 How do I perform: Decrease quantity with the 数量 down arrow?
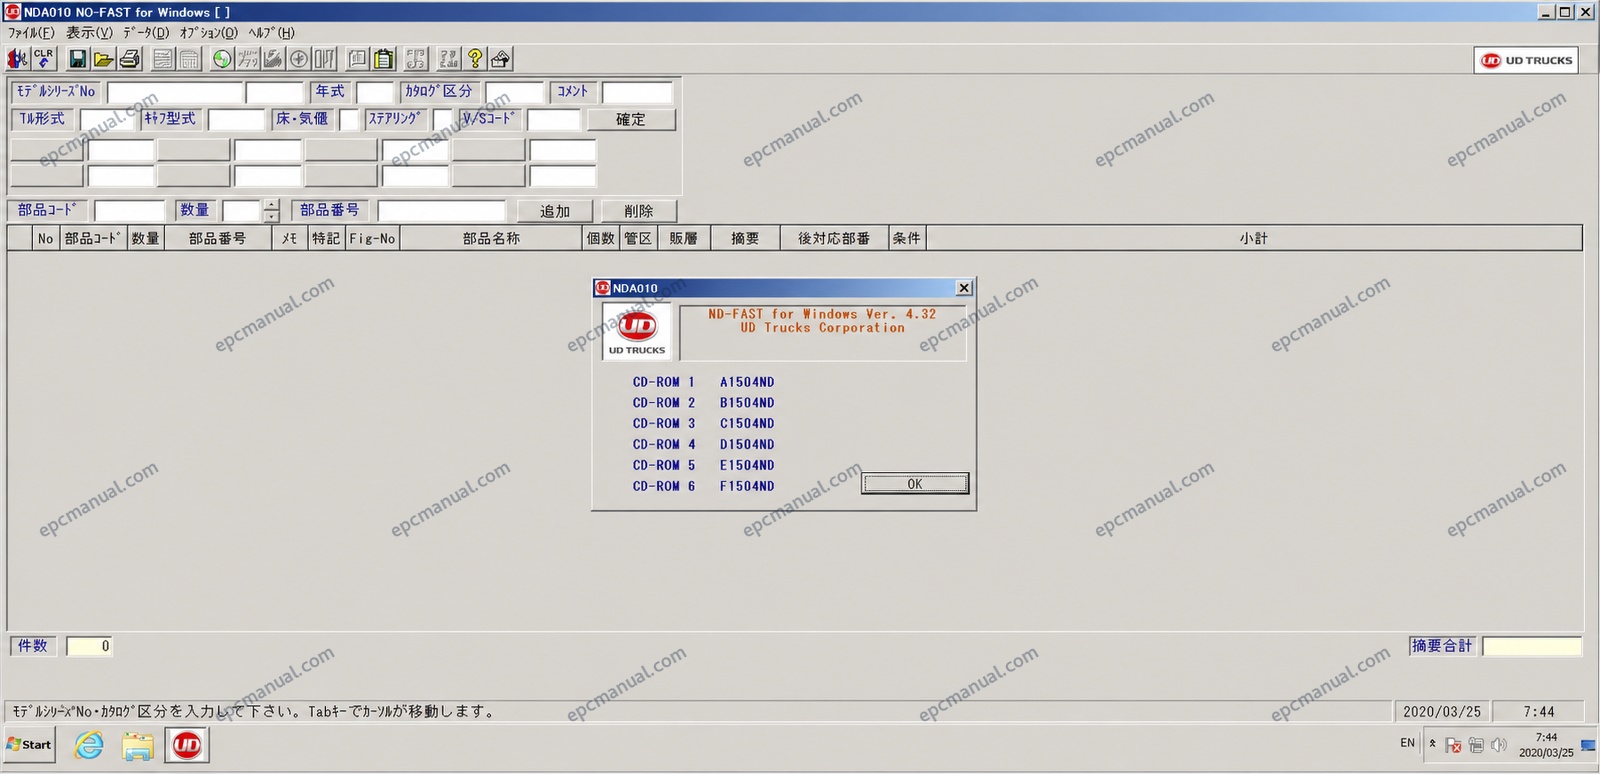[x=271, y=216]
